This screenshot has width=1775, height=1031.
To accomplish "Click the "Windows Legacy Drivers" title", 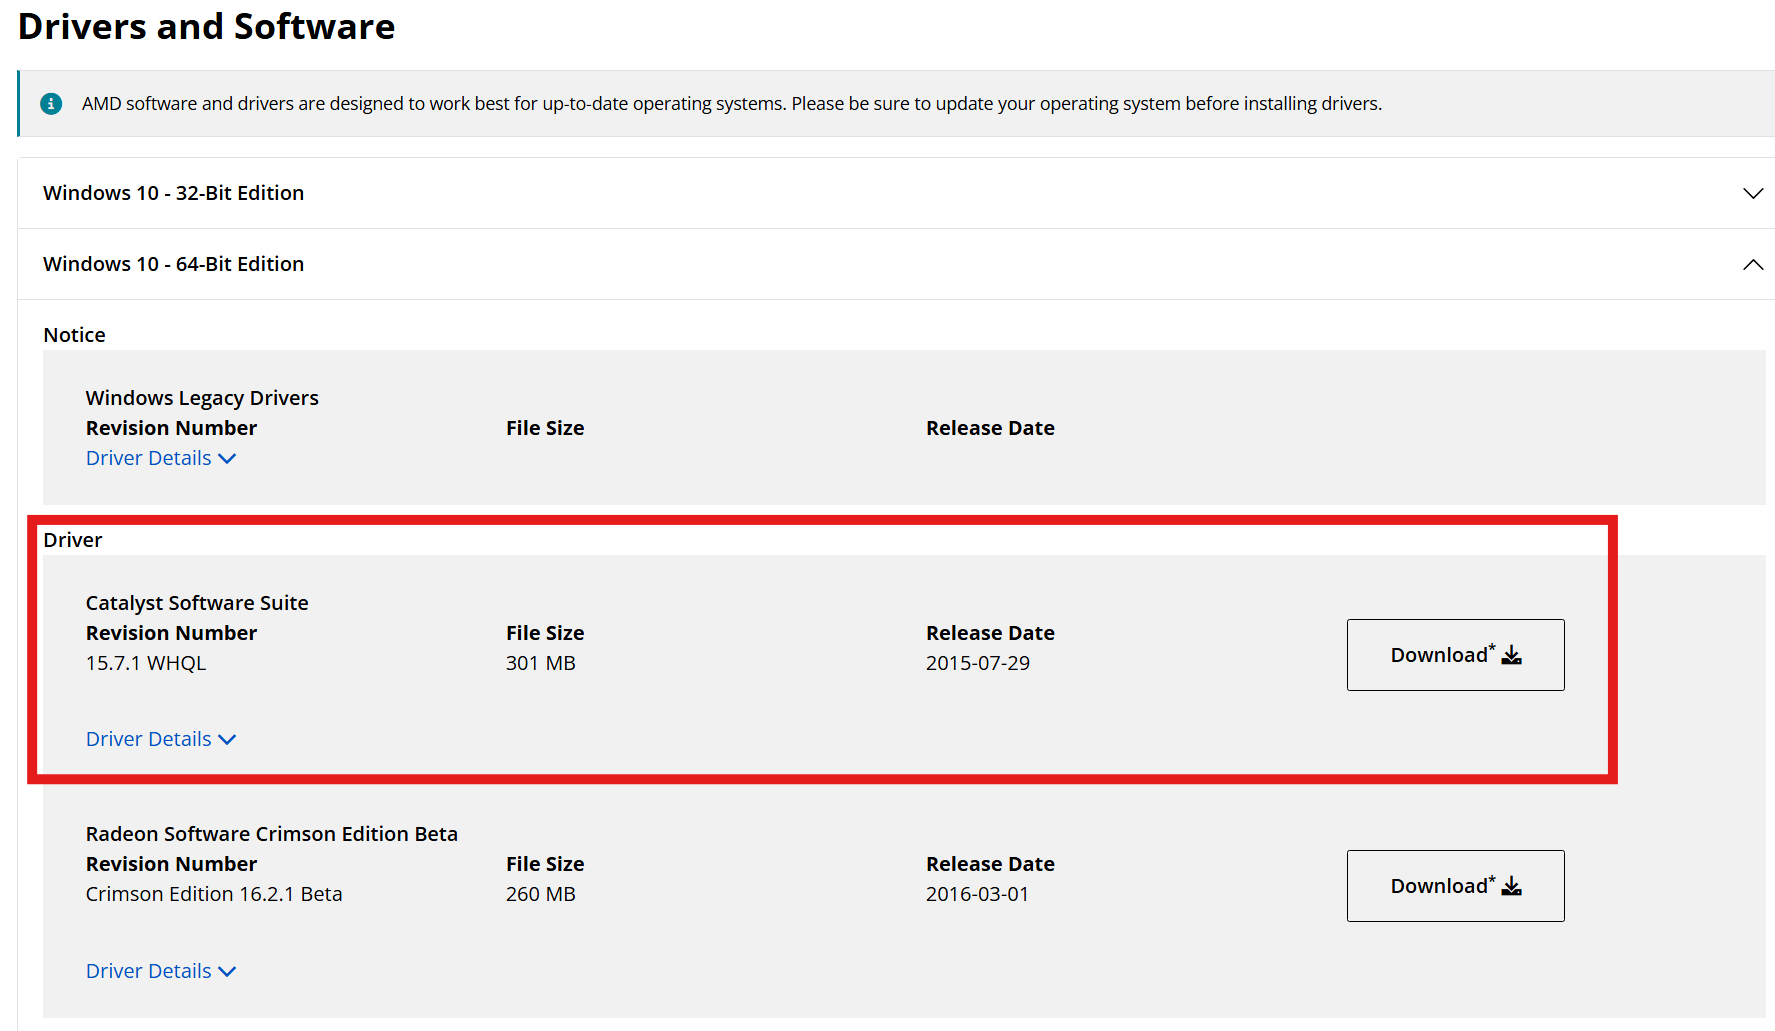I will (x=202, y=398).
